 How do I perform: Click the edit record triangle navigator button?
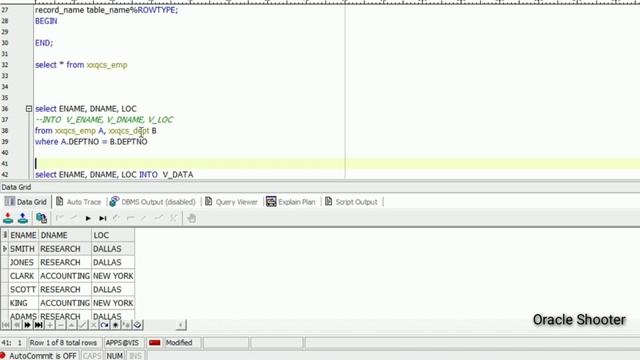(x=71, y=325)
